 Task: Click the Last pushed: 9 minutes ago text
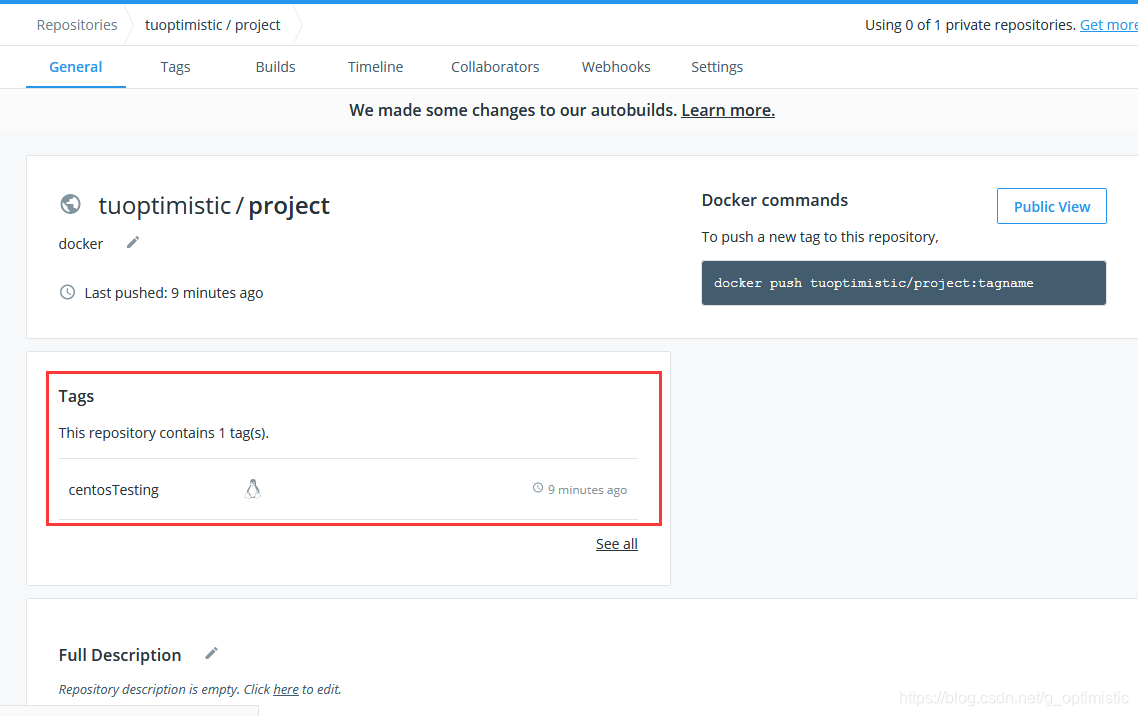[x=174, y=293]
